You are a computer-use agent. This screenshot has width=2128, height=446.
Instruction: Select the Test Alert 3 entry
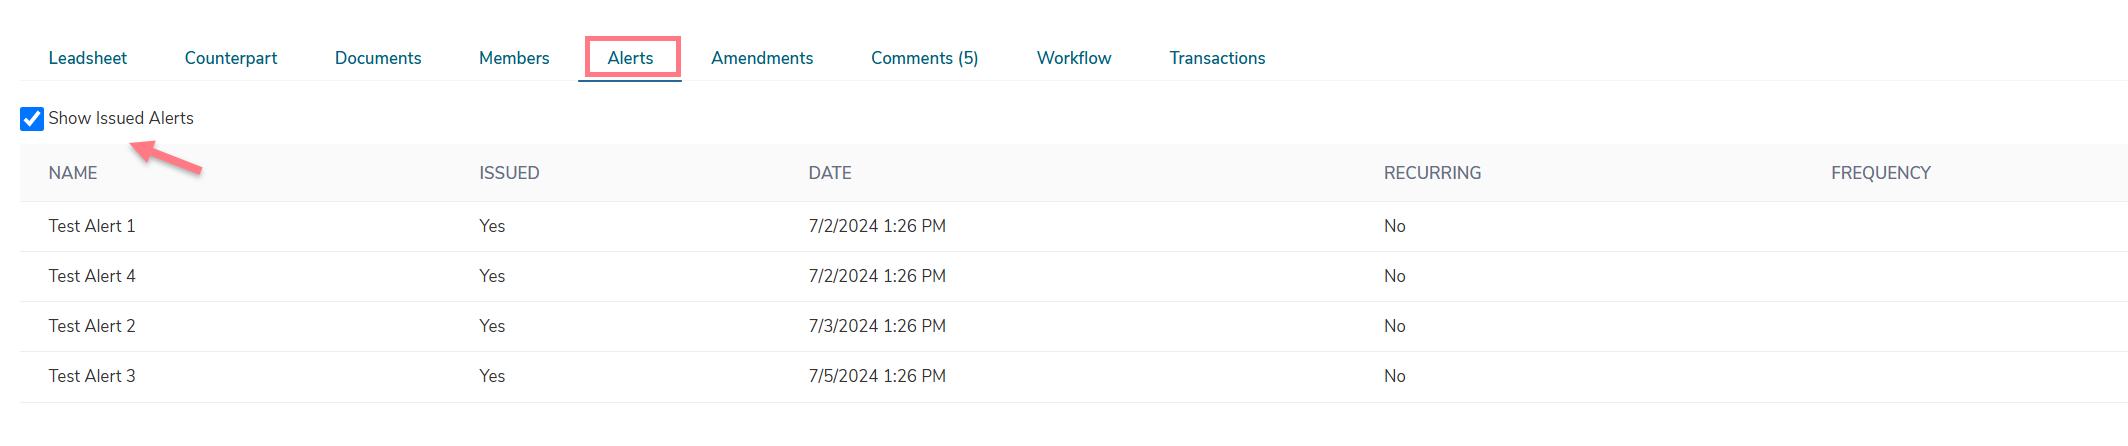(1074, 376)
